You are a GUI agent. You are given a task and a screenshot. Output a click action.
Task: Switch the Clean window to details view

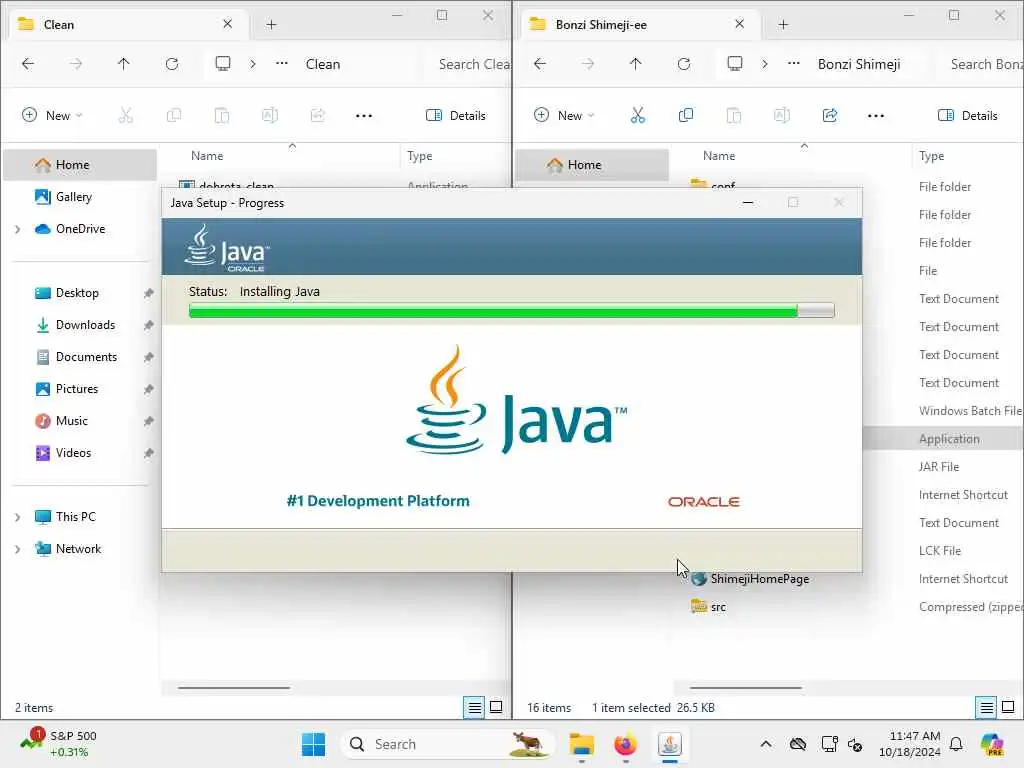pyautogui.click(x=474, y=707)
